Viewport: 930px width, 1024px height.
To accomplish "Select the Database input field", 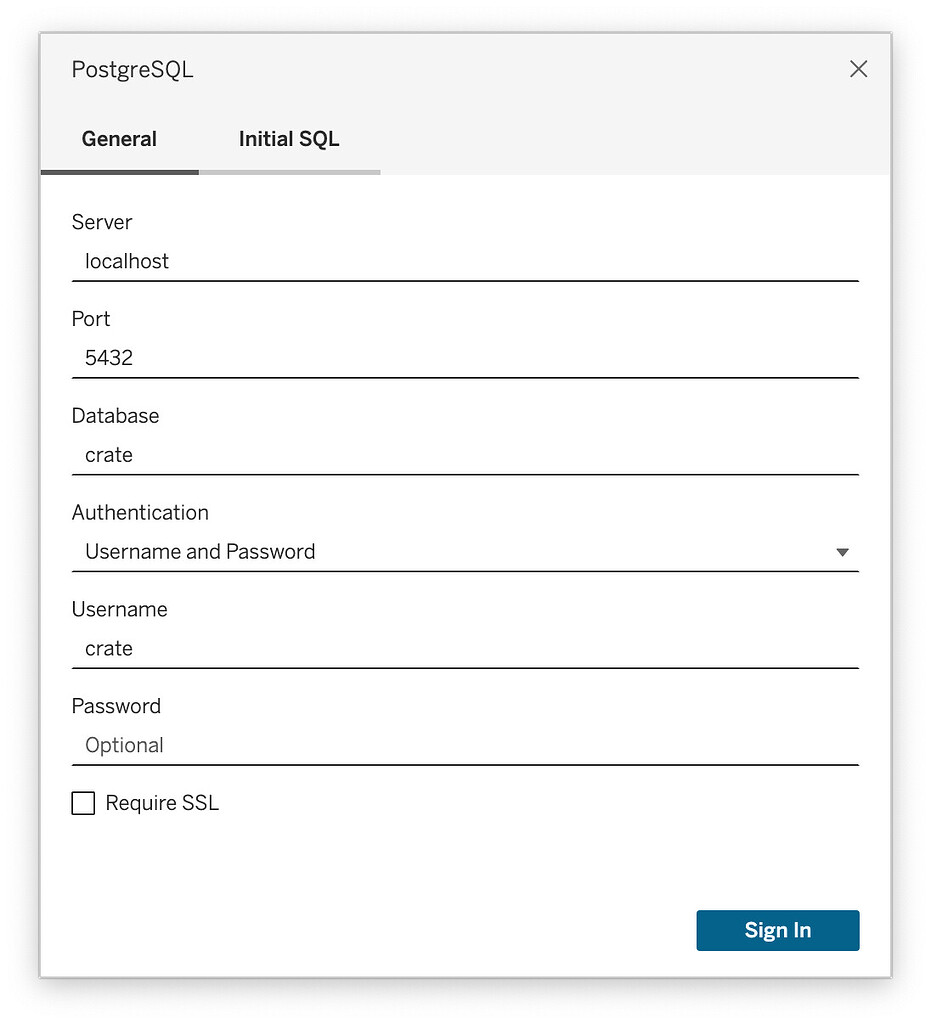I will pos(465,455).
